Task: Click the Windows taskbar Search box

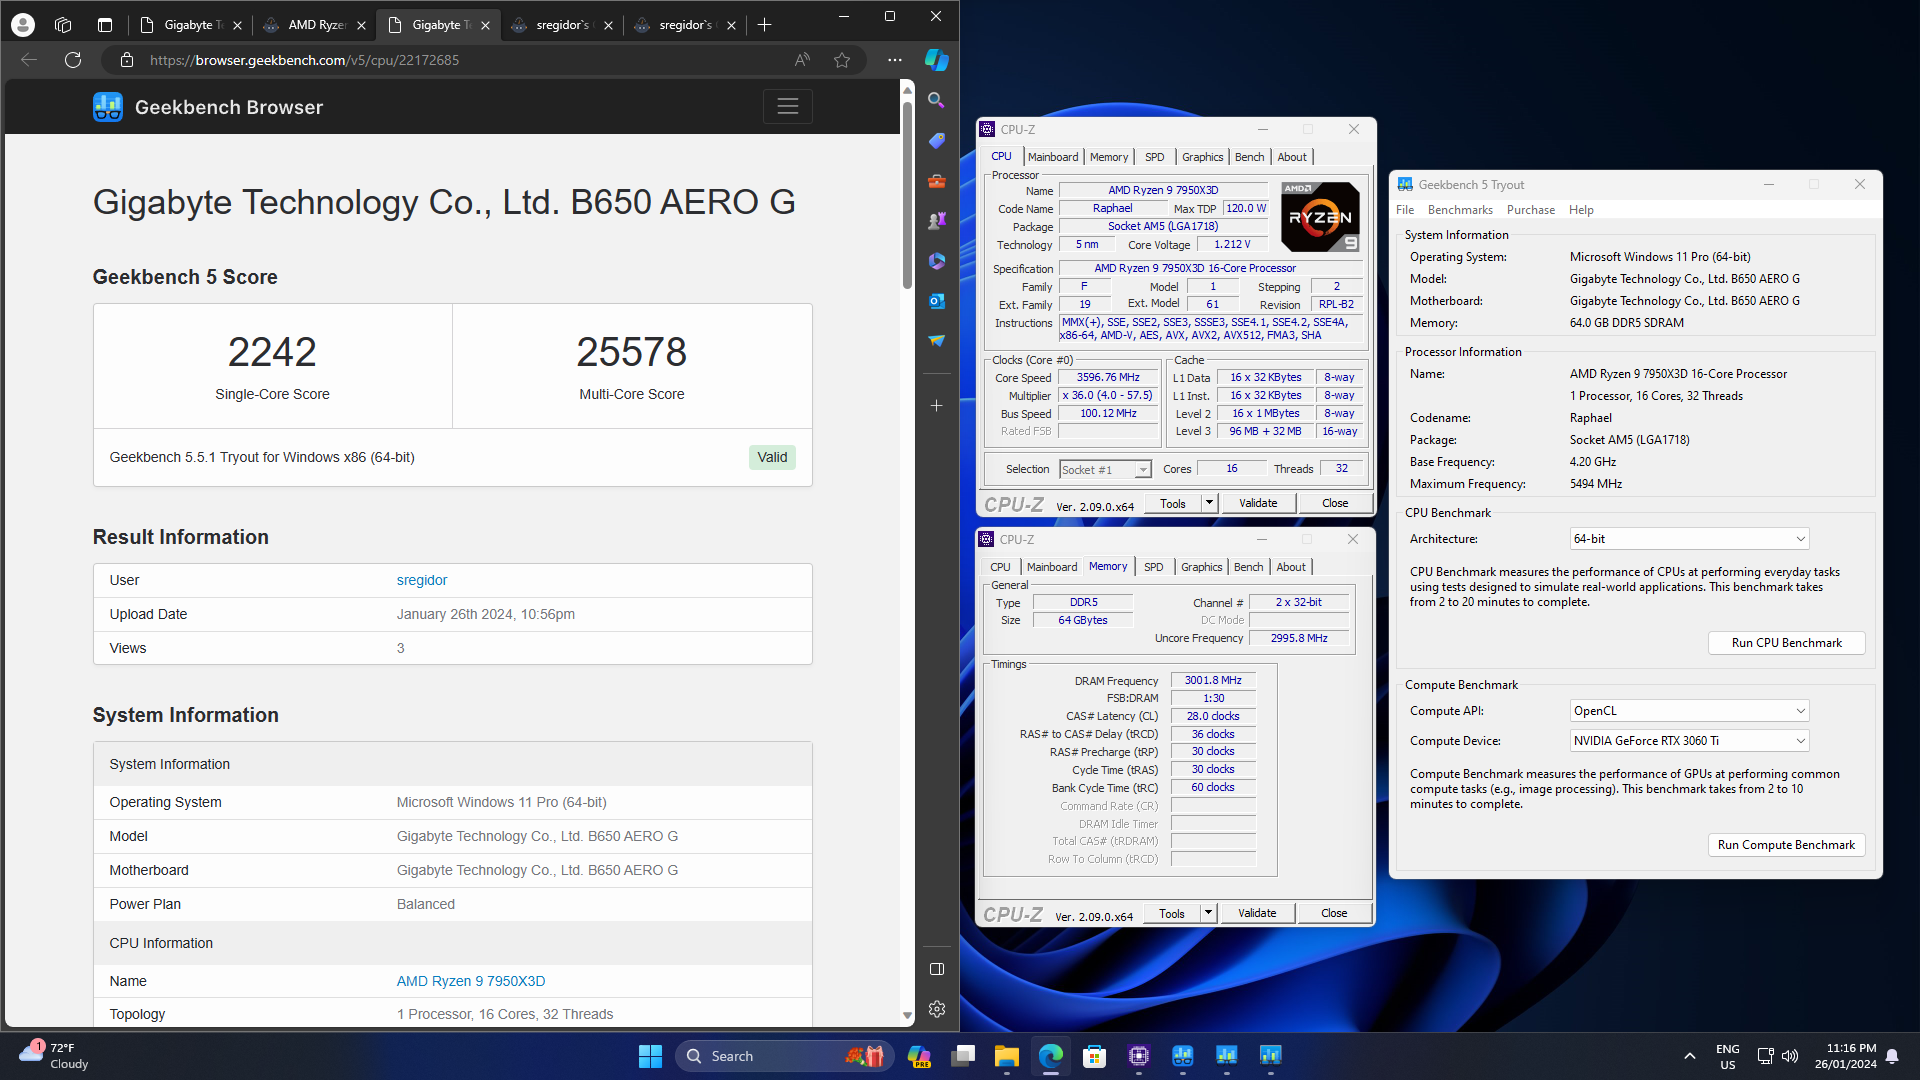Action: 785,1056
